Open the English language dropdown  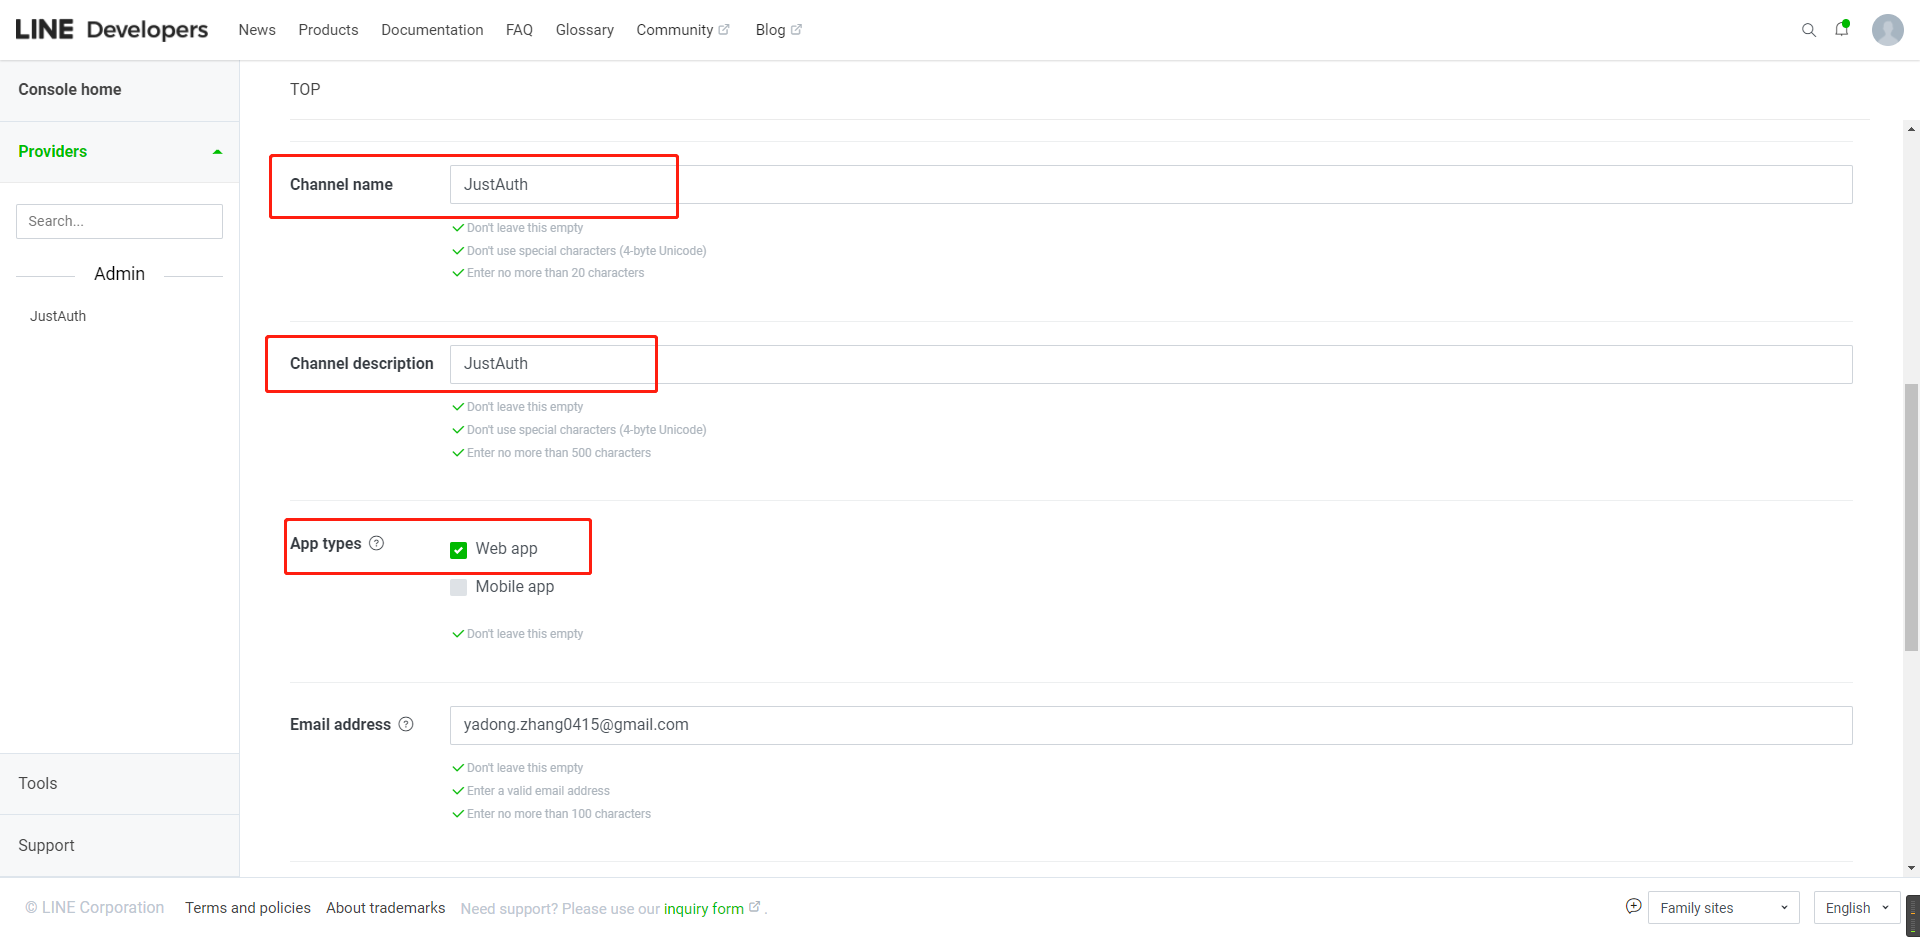[1856, 908]
